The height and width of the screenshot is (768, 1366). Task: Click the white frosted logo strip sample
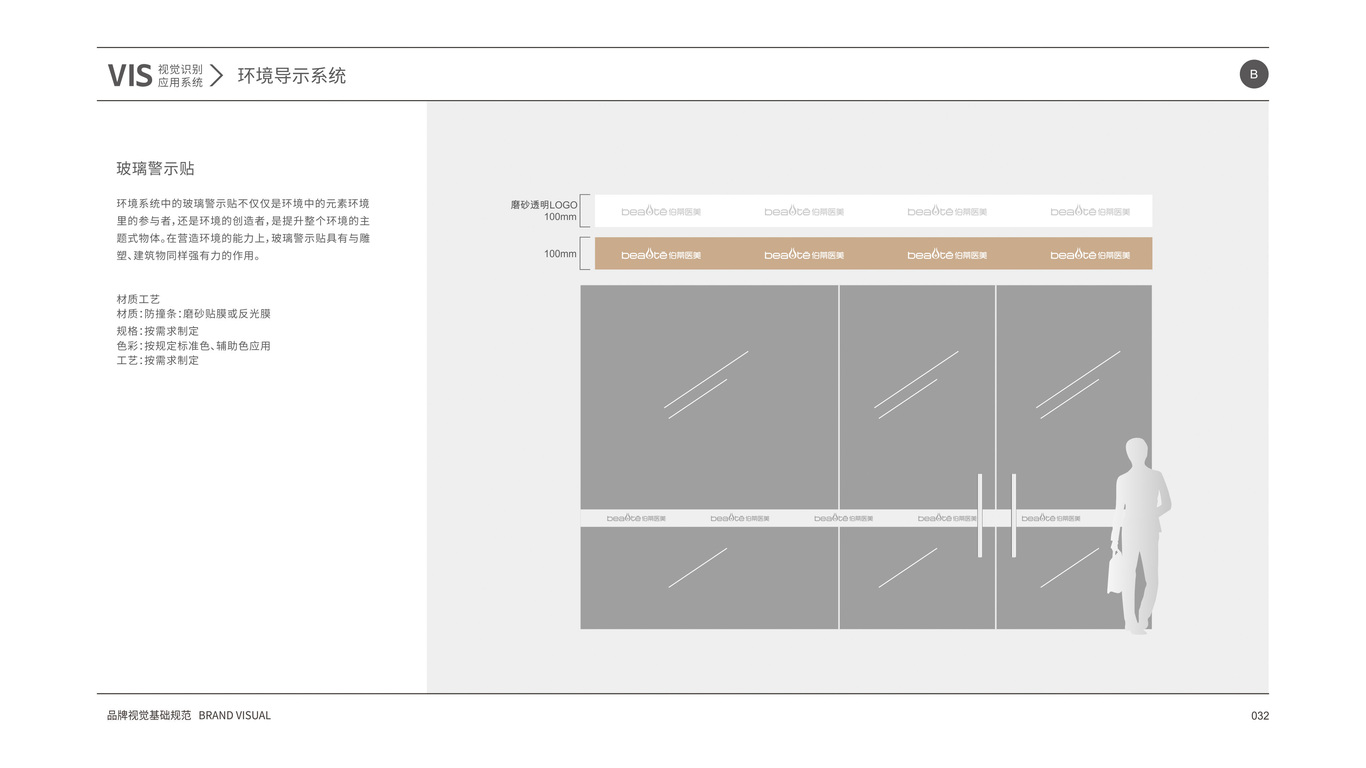[x=873, y=211]
